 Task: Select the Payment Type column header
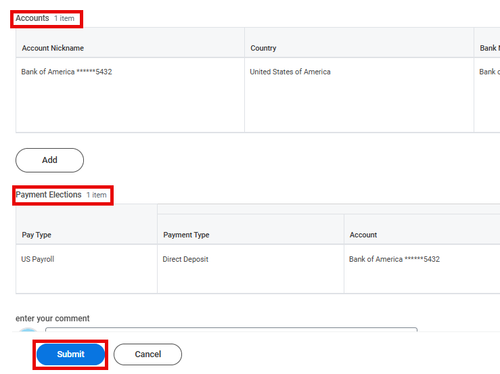coord(186,235)
